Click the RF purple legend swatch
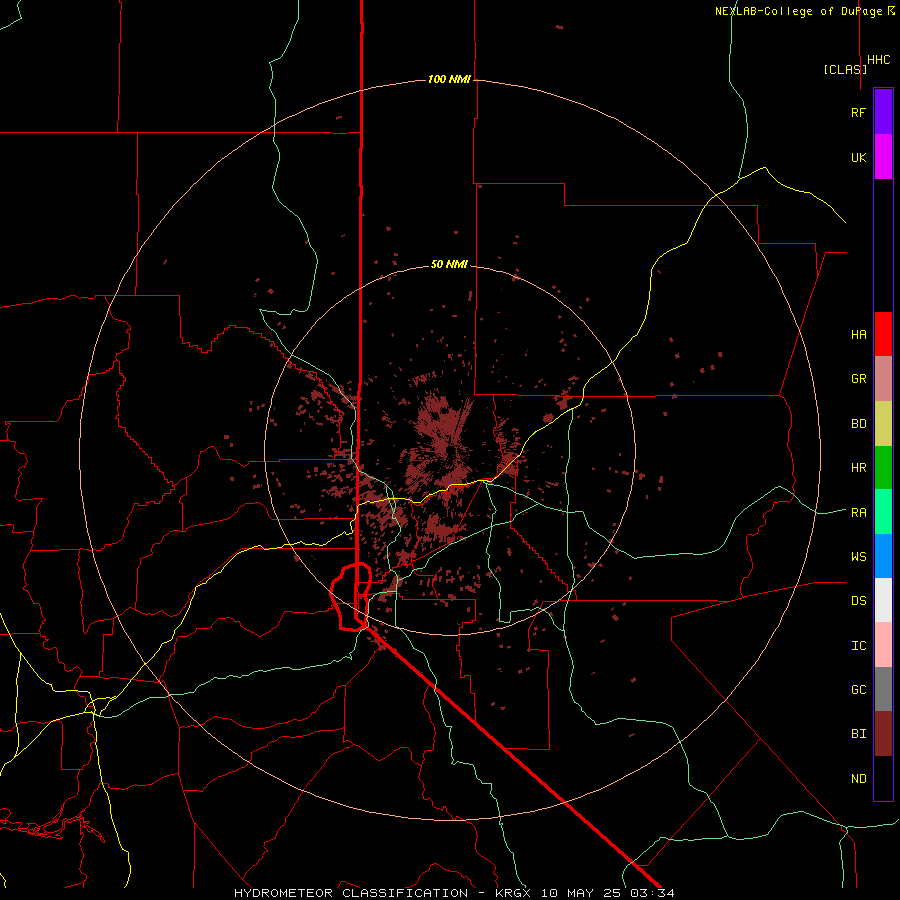Screen dimensions: 900x900 [x=883, y=112]
